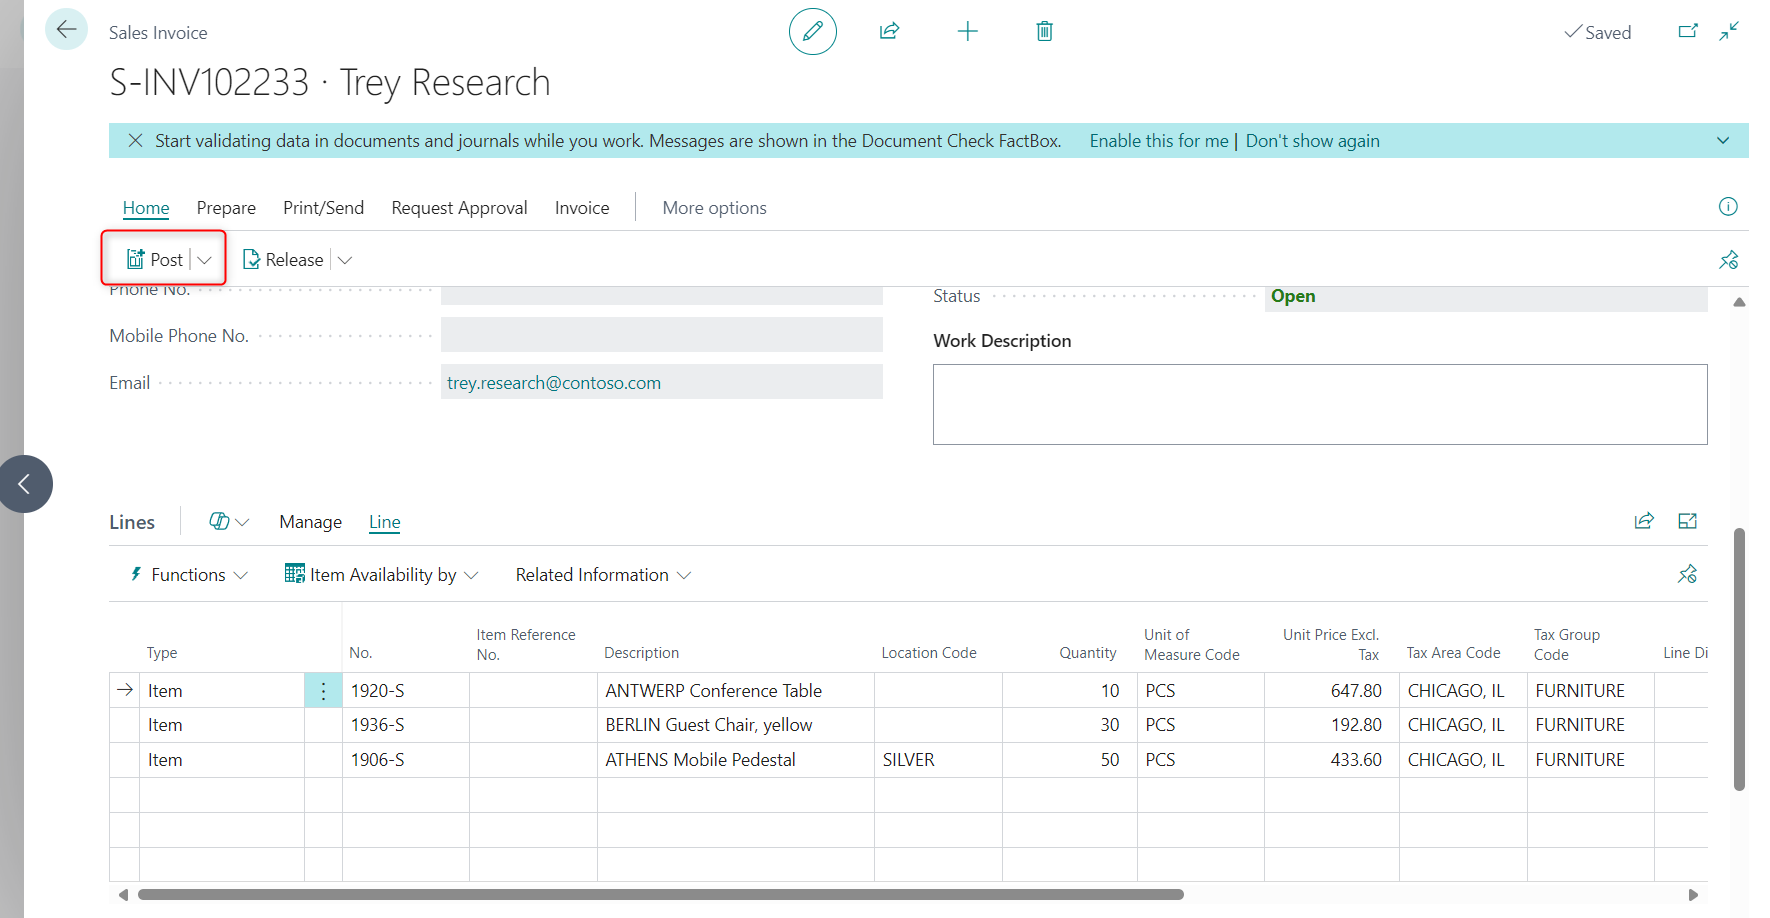Open the Prepare menu
Viewport: 1770px width, 918px height.
point(226,208)
